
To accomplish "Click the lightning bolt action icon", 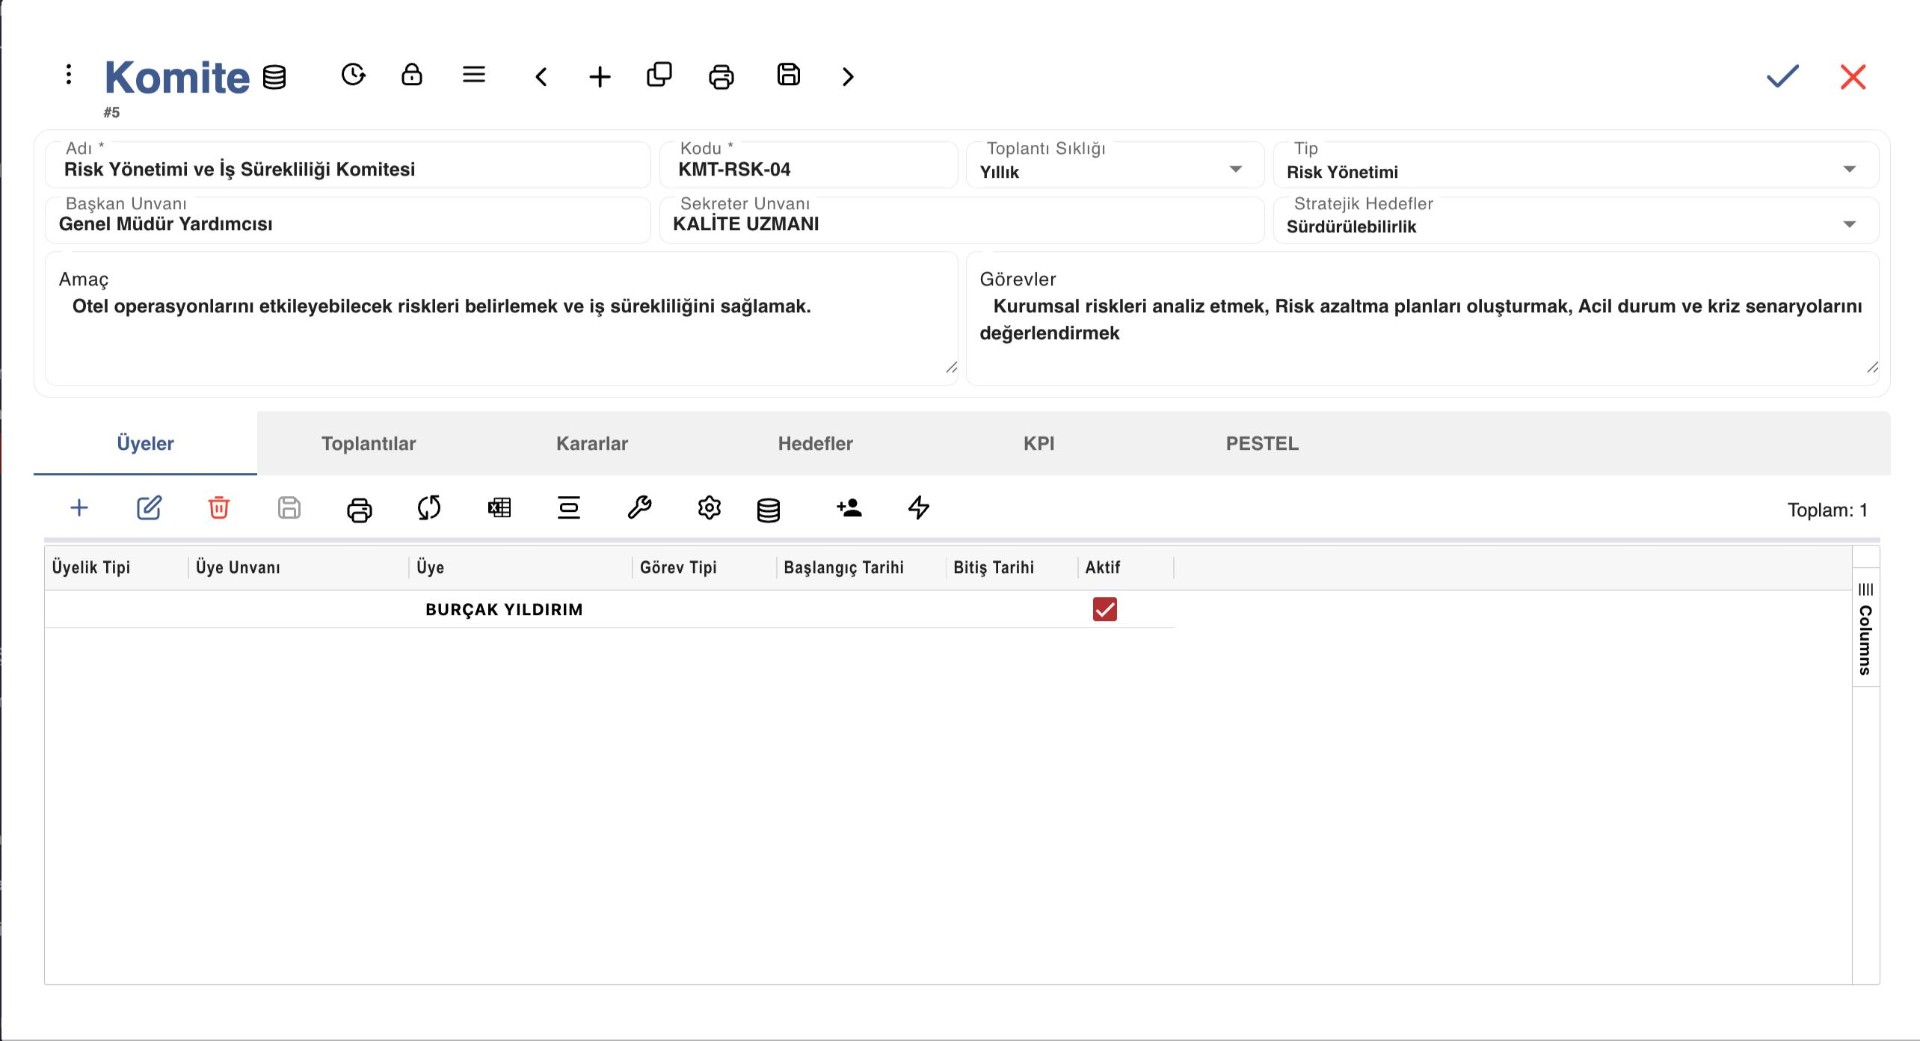I will [919, 508].
